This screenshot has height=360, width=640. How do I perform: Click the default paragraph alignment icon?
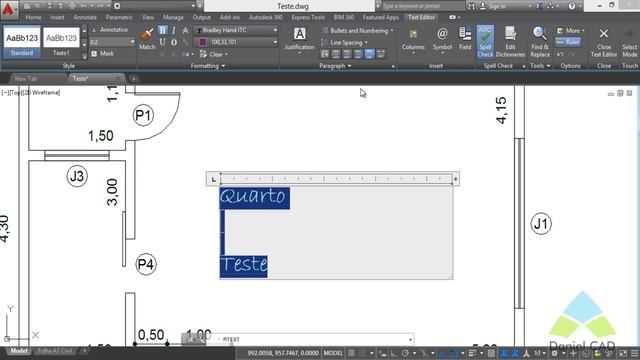point(324,54)
